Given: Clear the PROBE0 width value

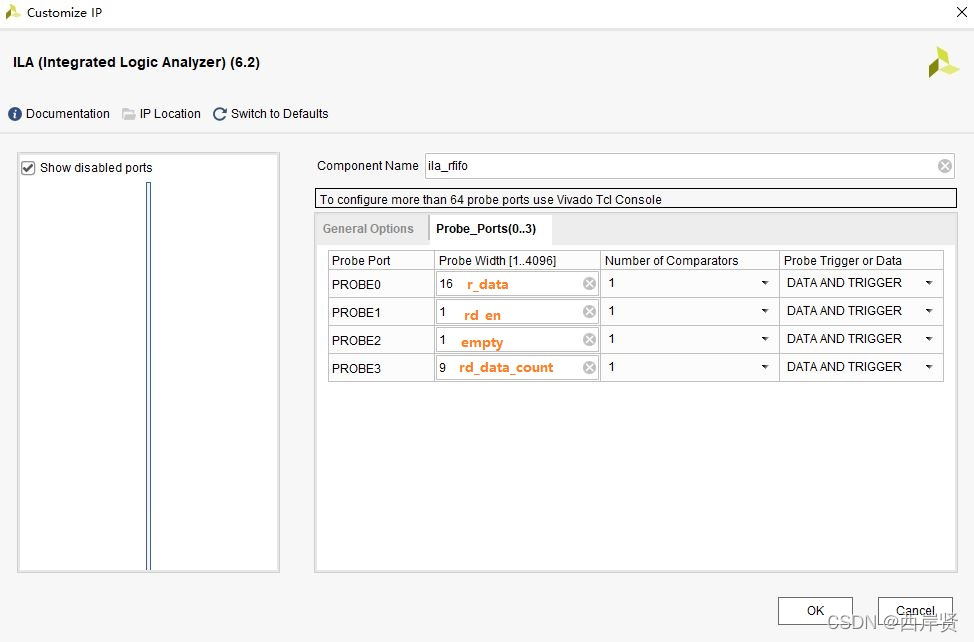Looking at the screenshot, I should [589, 284].
